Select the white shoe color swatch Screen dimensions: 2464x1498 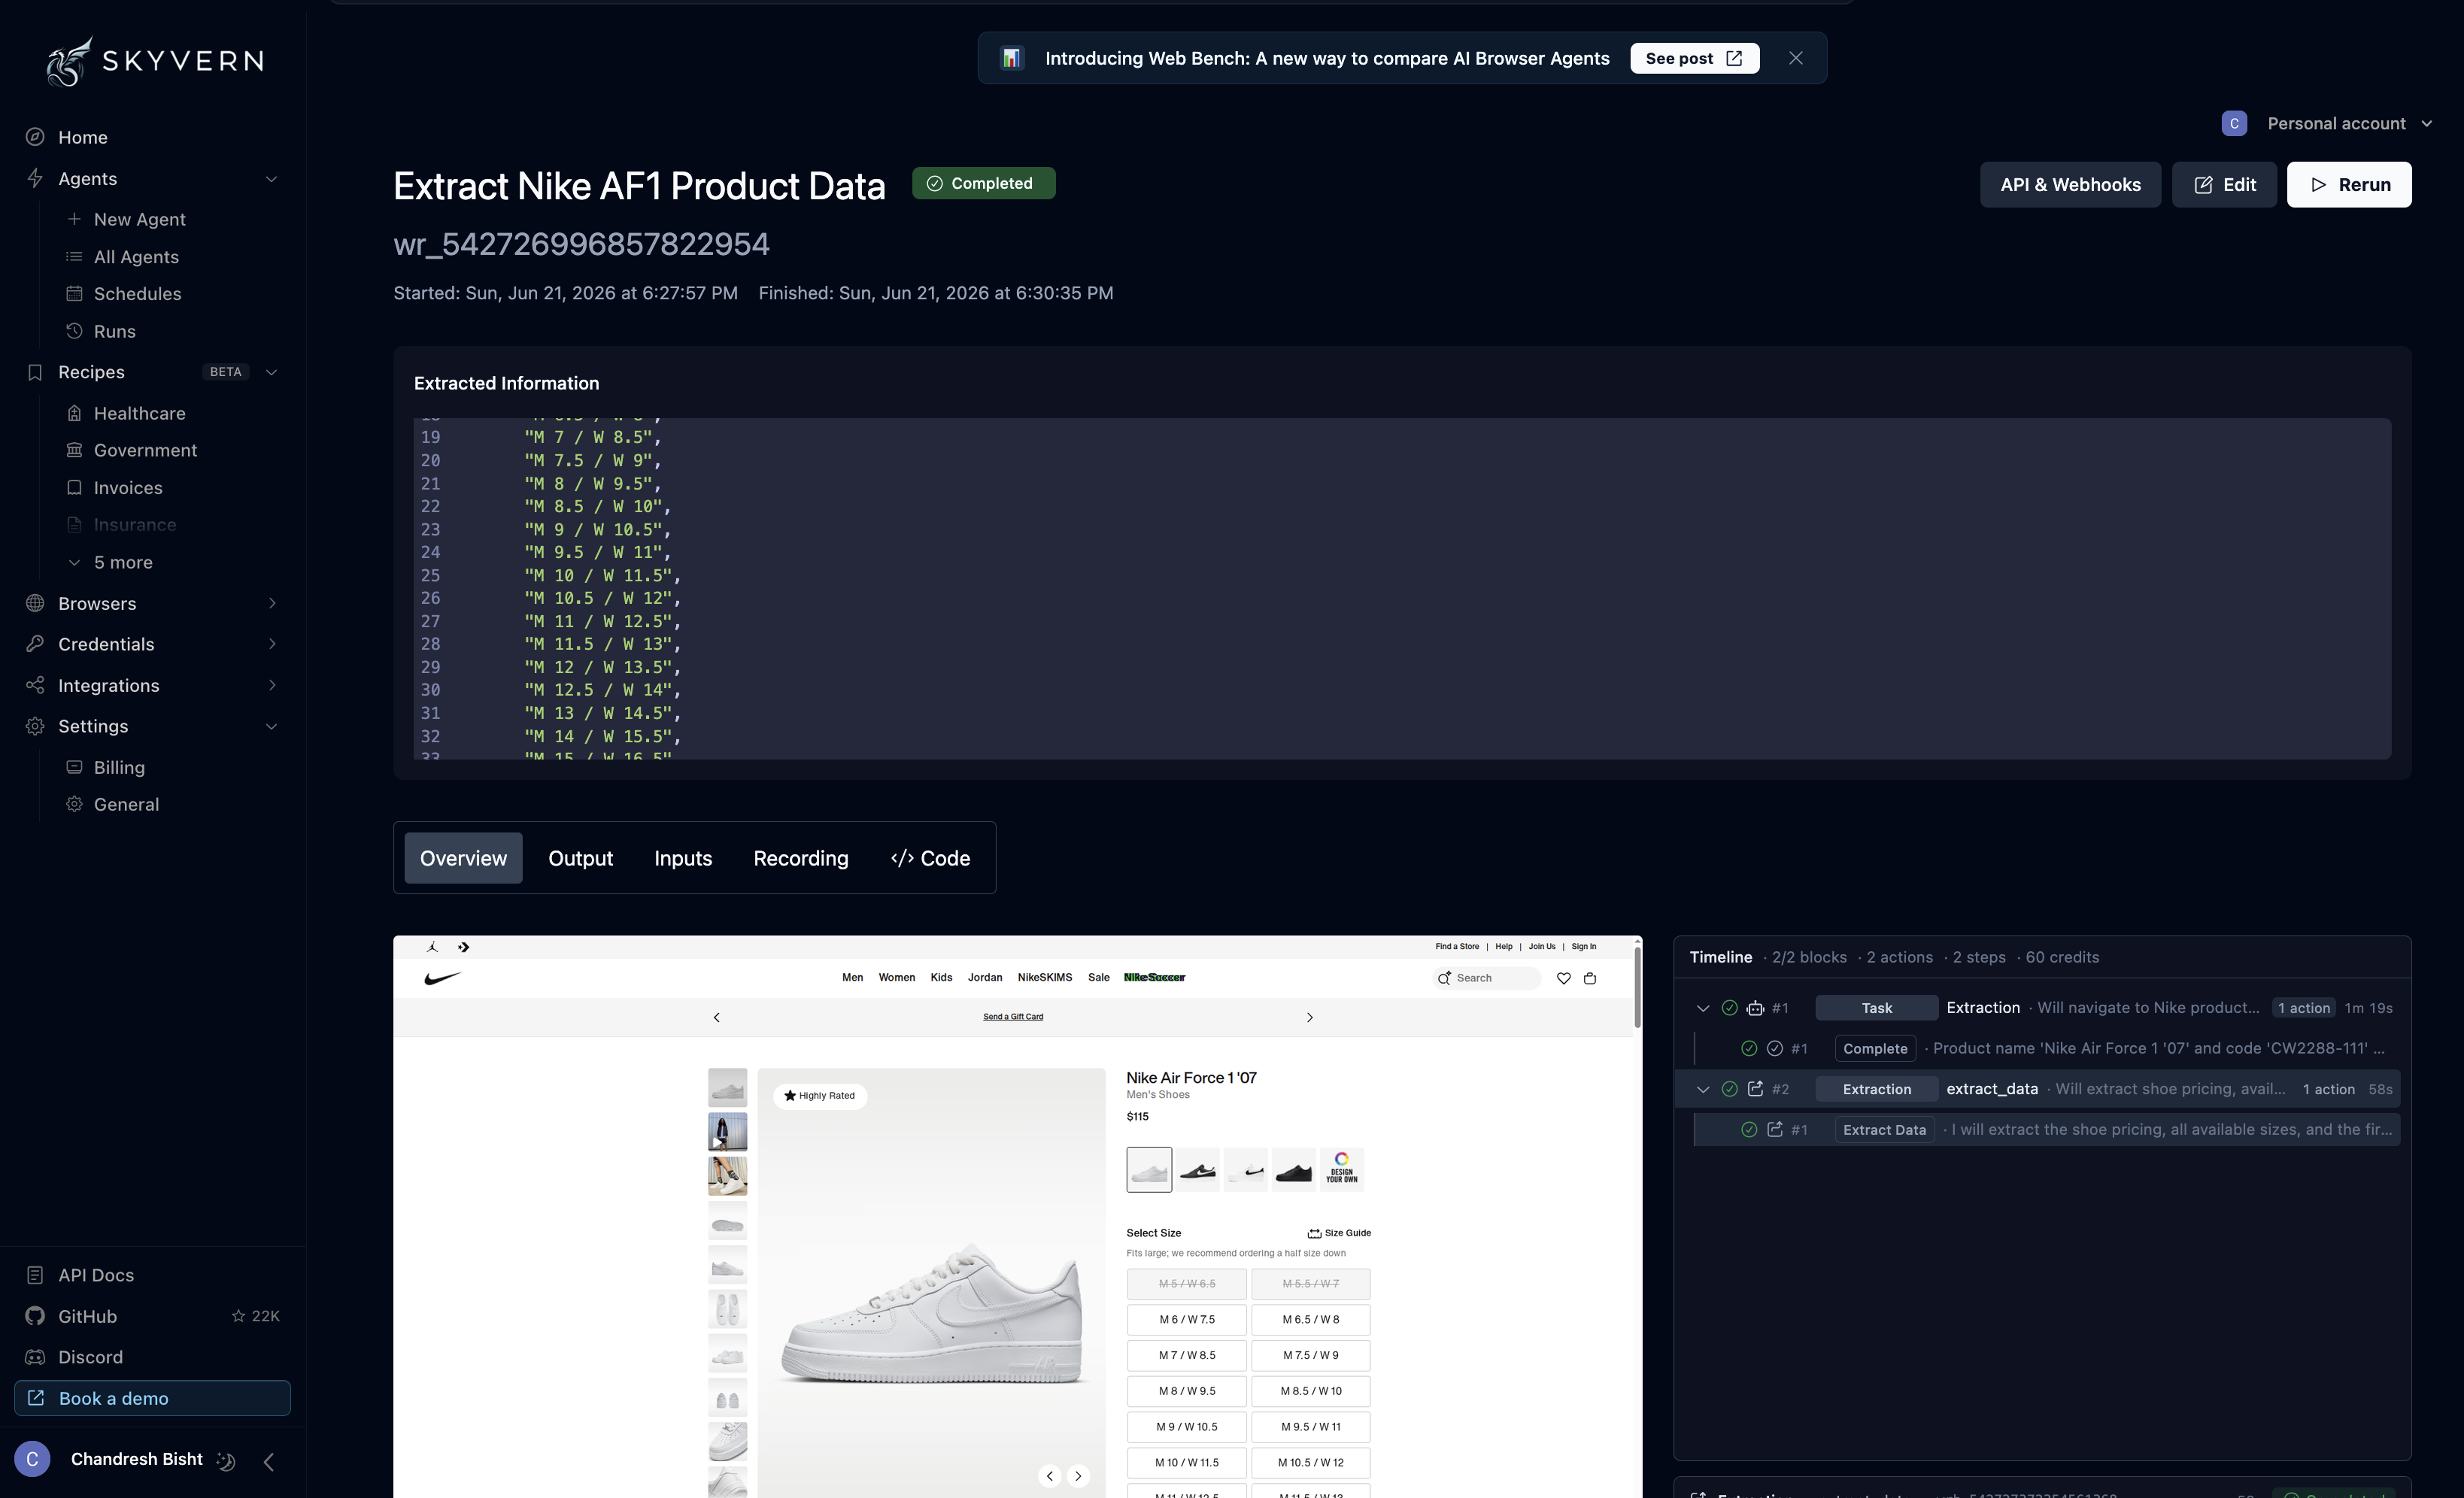click(x=1149, y=1170)
